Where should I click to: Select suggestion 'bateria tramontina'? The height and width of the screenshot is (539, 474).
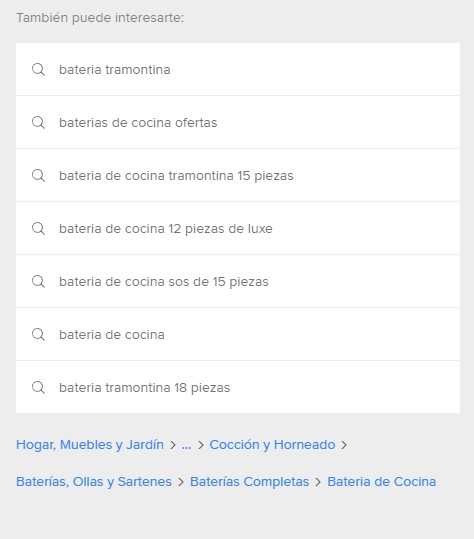pyautogui.click(x=115, y=70)
